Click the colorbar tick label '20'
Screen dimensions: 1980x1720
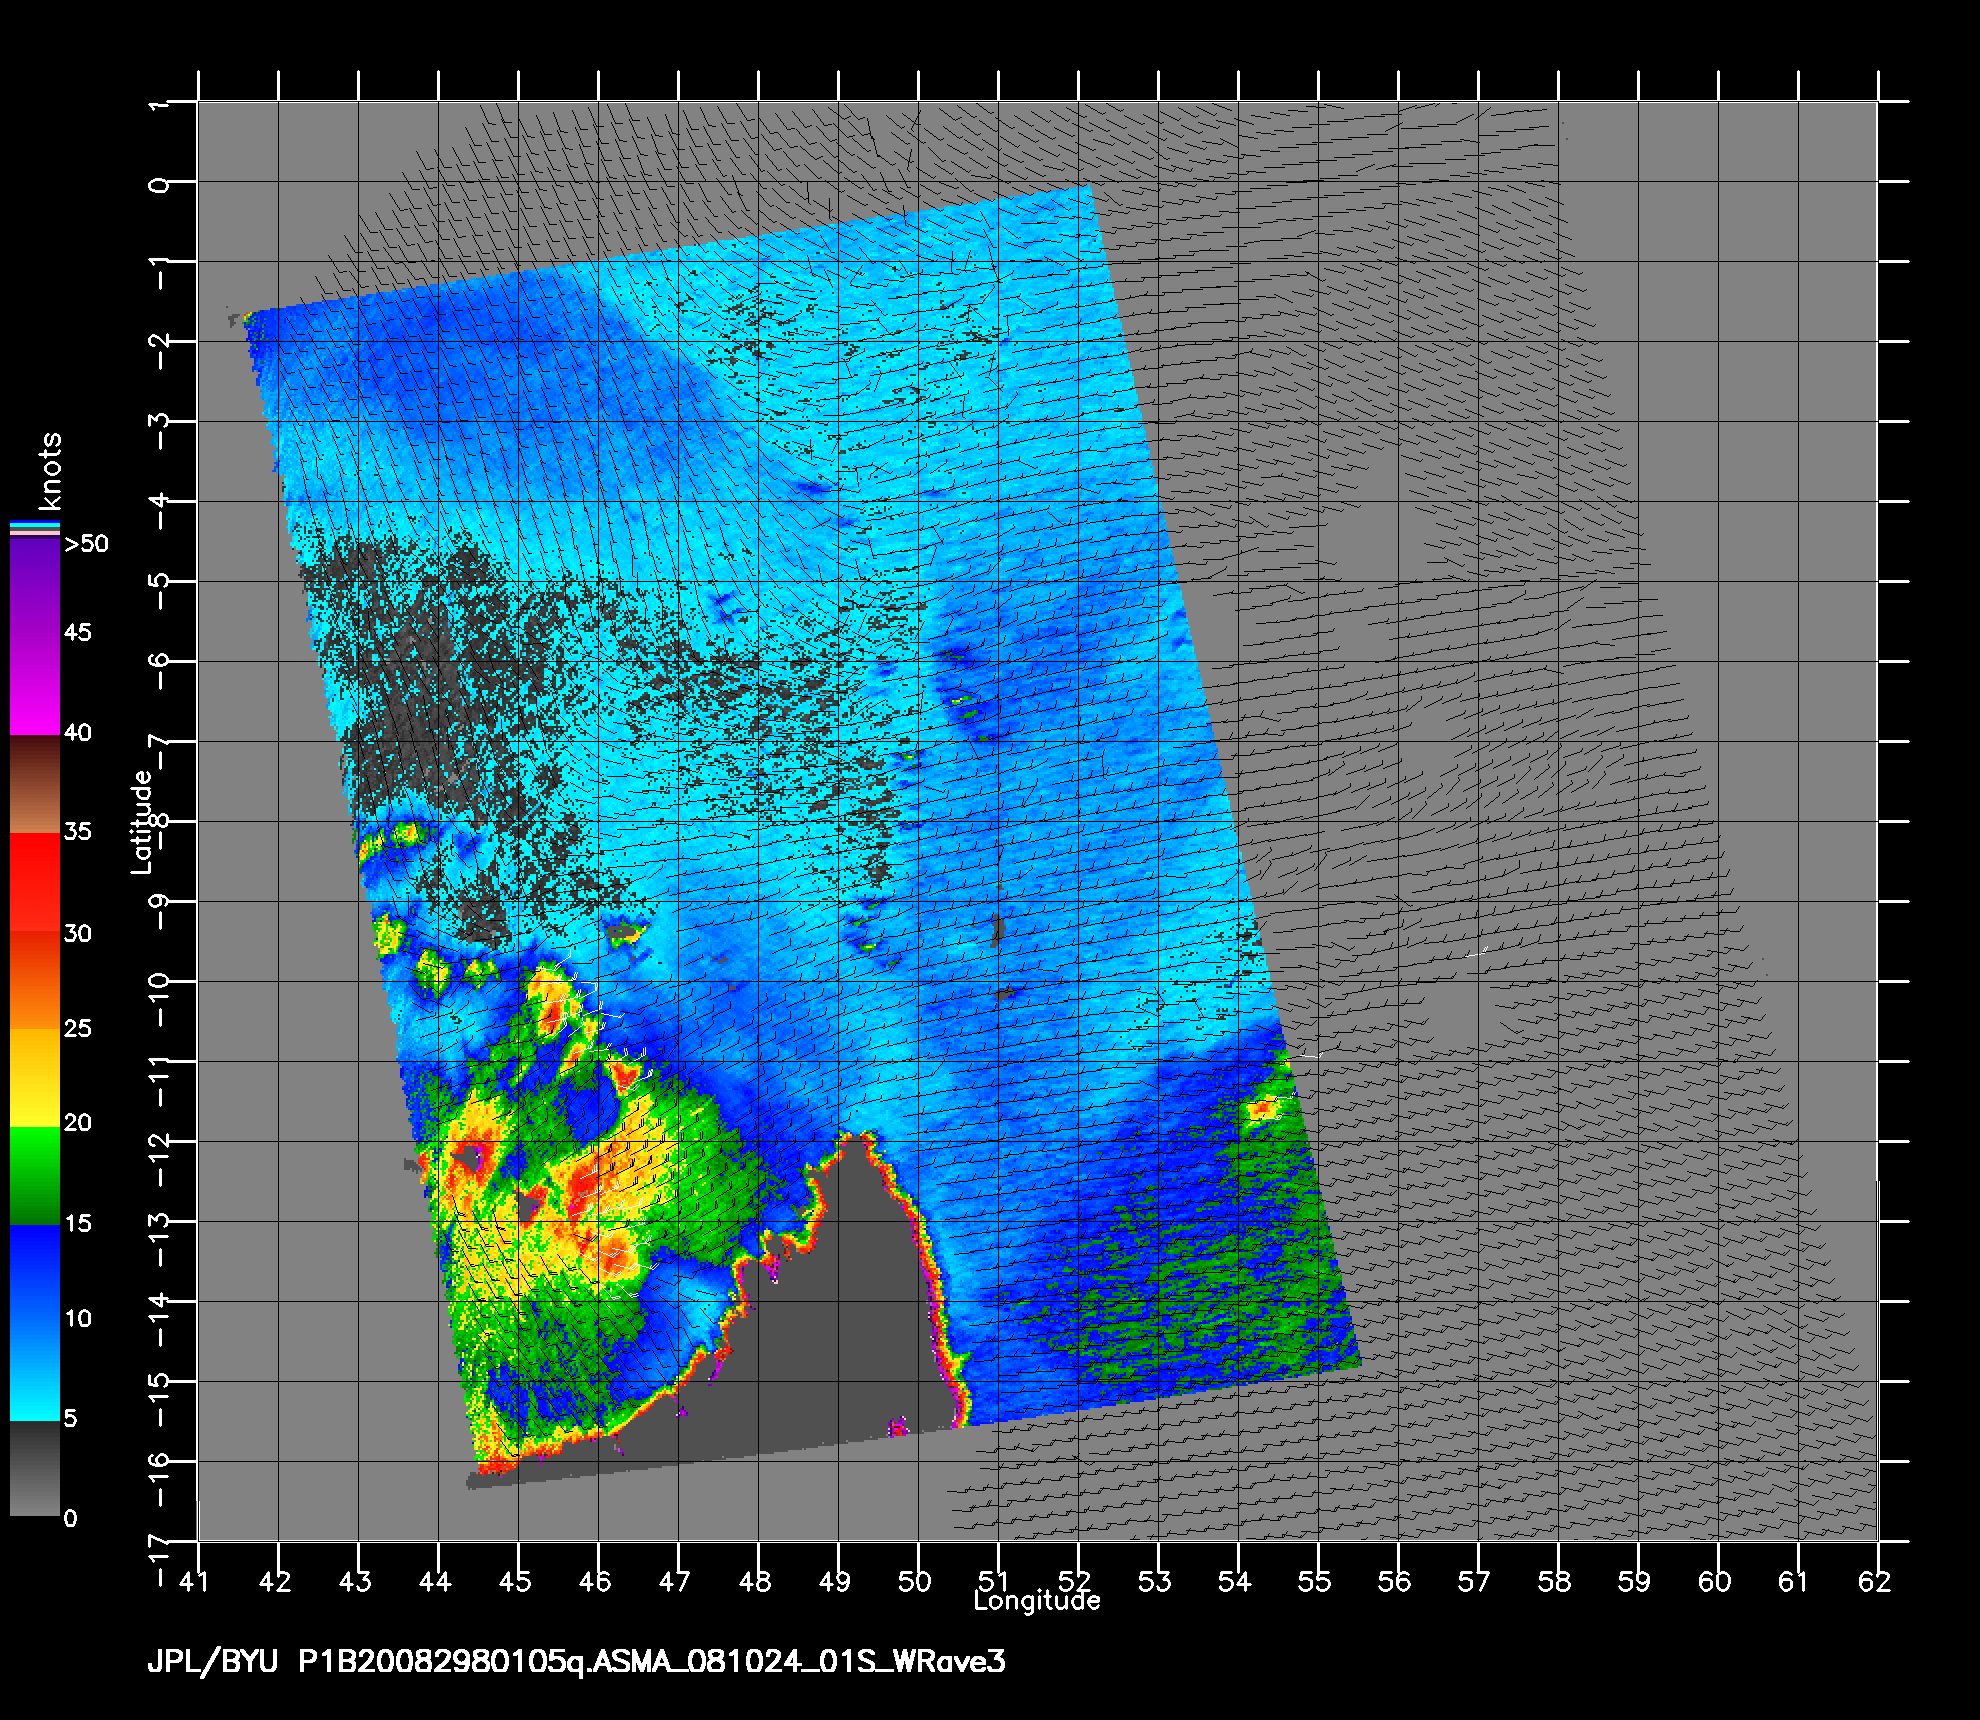tap(78, 1123)
